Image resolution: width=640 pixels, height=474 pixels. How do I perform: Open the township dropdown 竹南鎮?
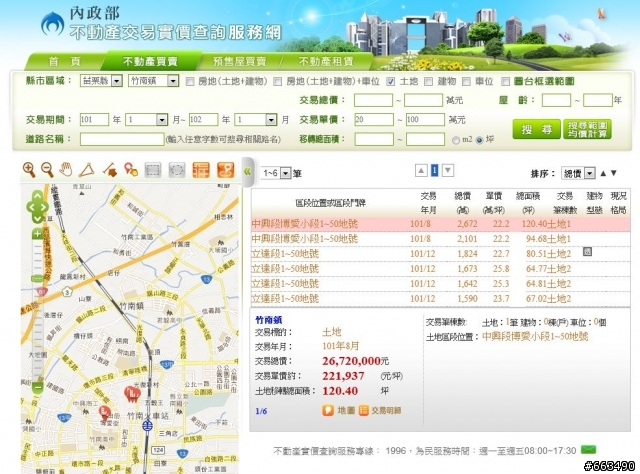(x=153, y=81)
